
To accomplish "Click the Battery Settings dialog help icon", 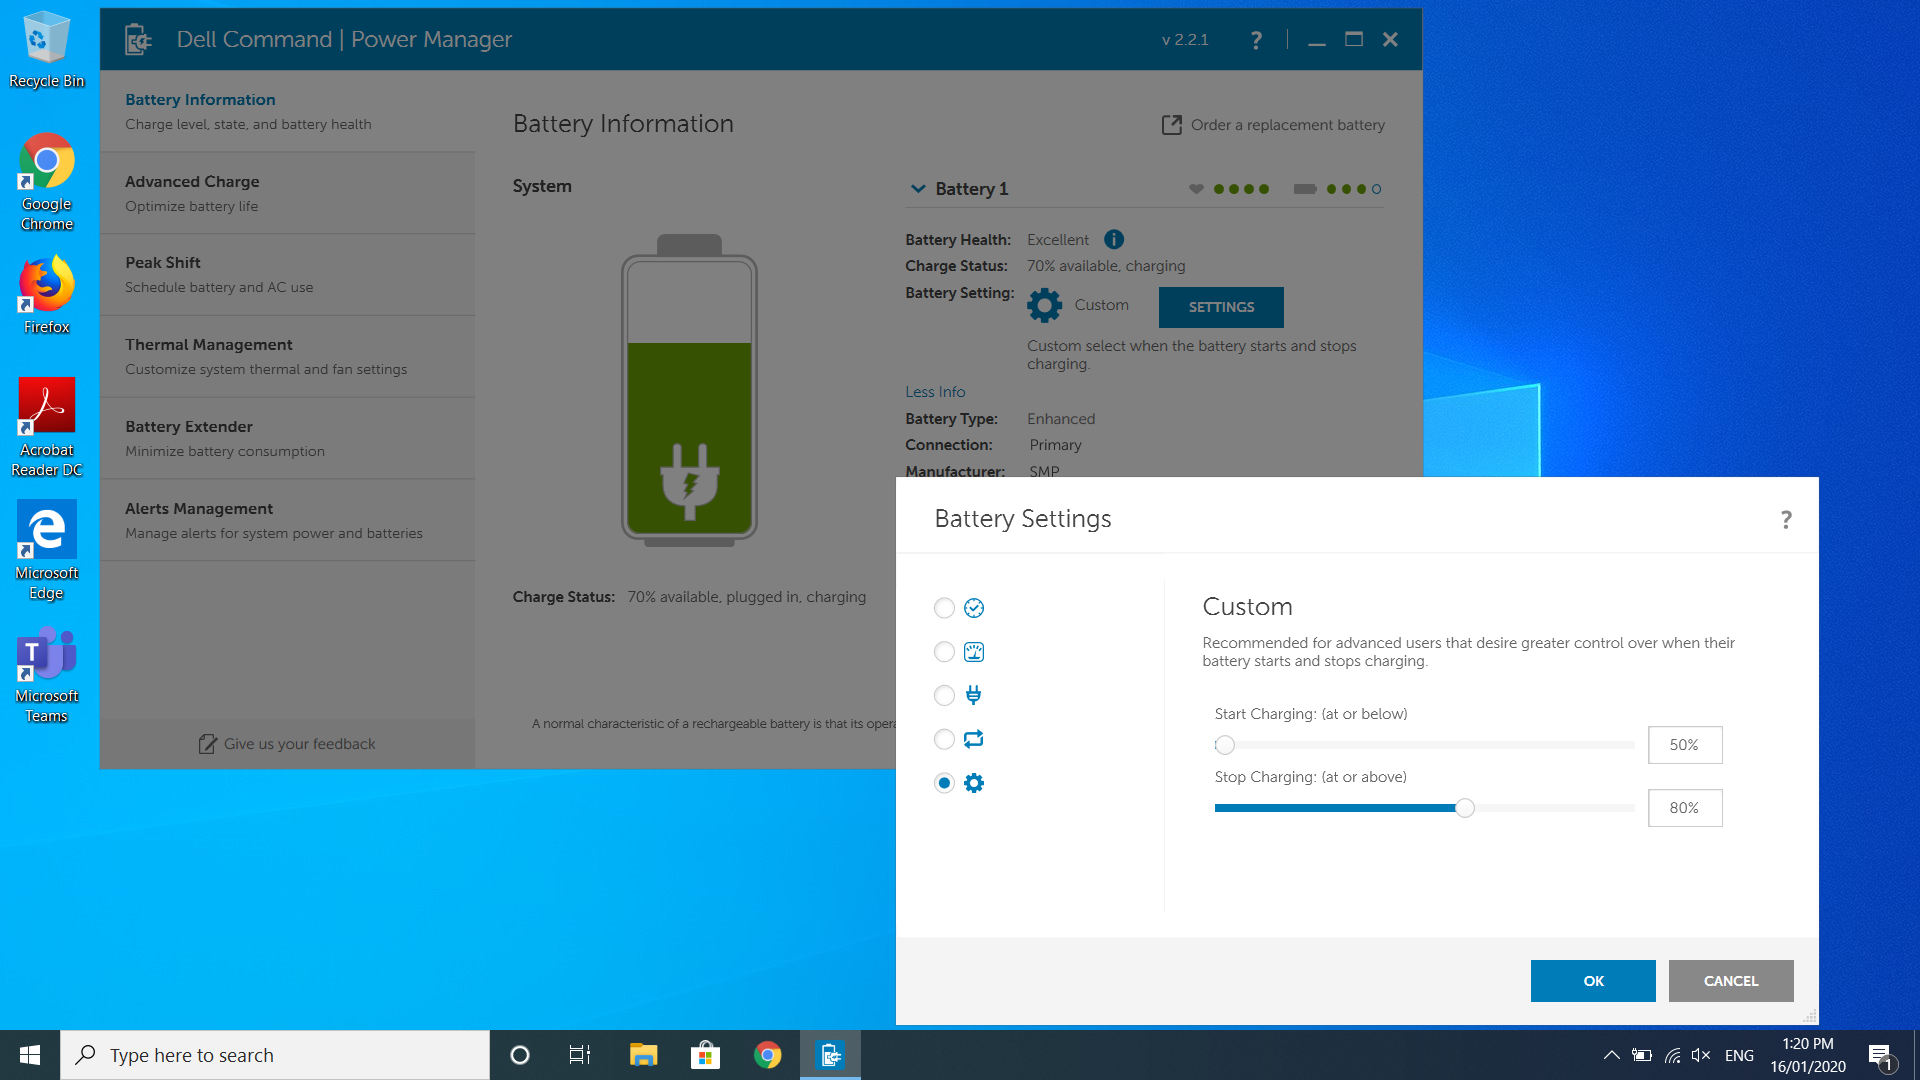I will (x=1786, y=519).
